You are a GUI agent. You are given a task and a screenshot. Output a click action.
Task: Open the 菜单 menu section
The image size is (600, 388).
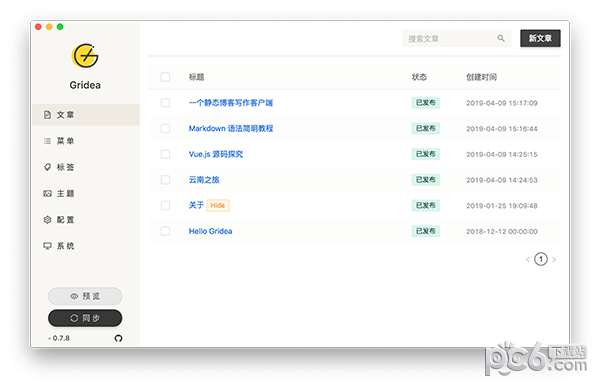86,141
